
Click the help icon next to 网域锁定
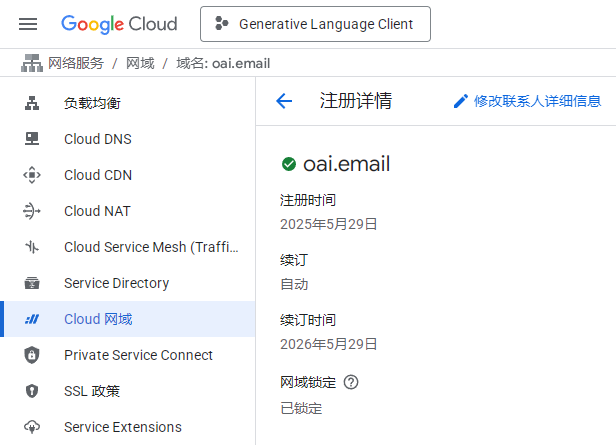click(351, 382)
